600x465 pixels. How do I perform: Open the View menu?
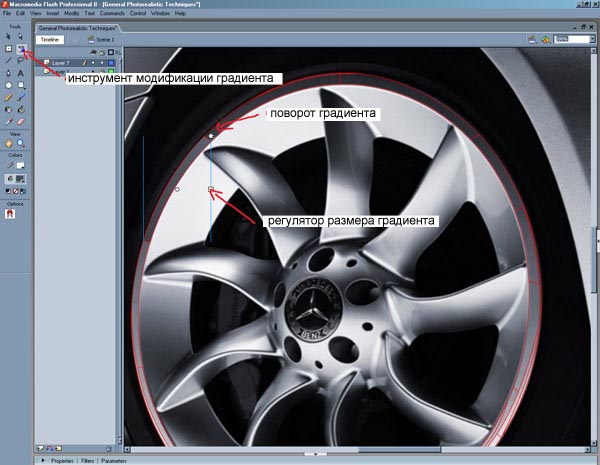point(36,13)
